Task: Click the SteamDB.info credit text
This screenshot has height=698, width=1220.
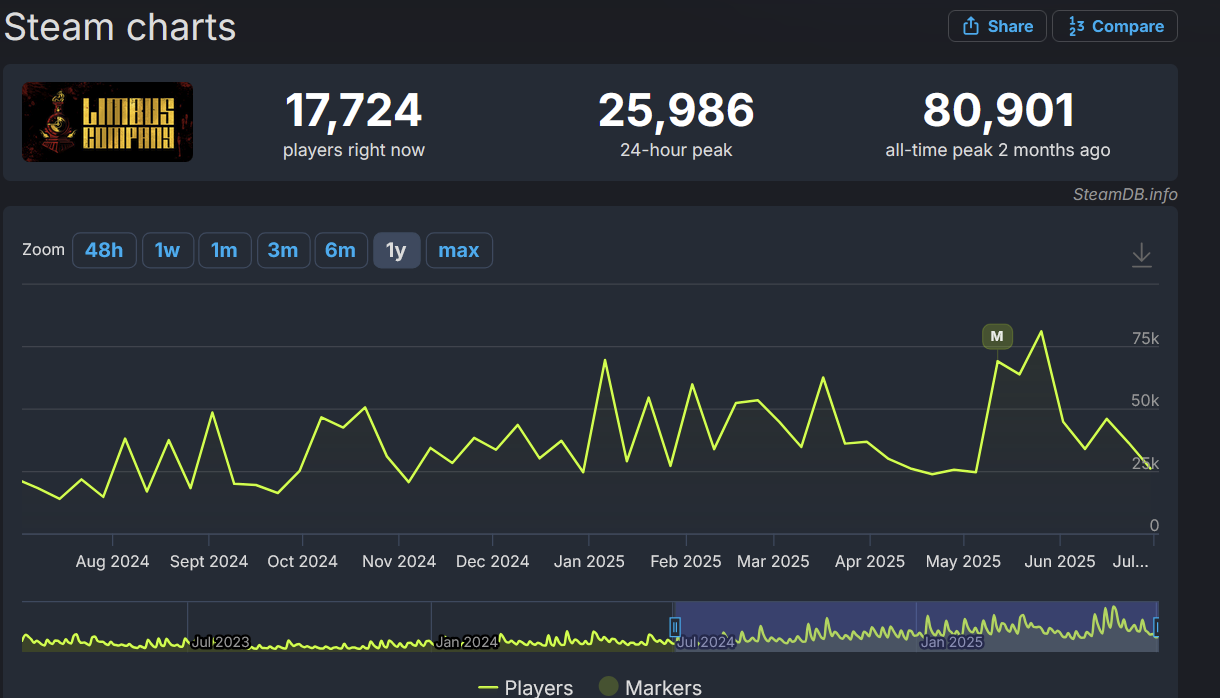Action: coord(1125,194)
